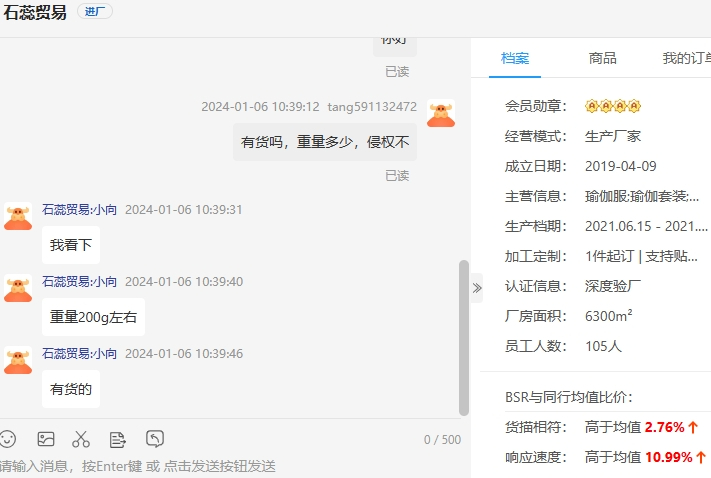Click 石蕊贸易:小向 name at 10:39:40
Image resolution: width=711 pixels, height=478 pixels.
[x=79, y=282]
